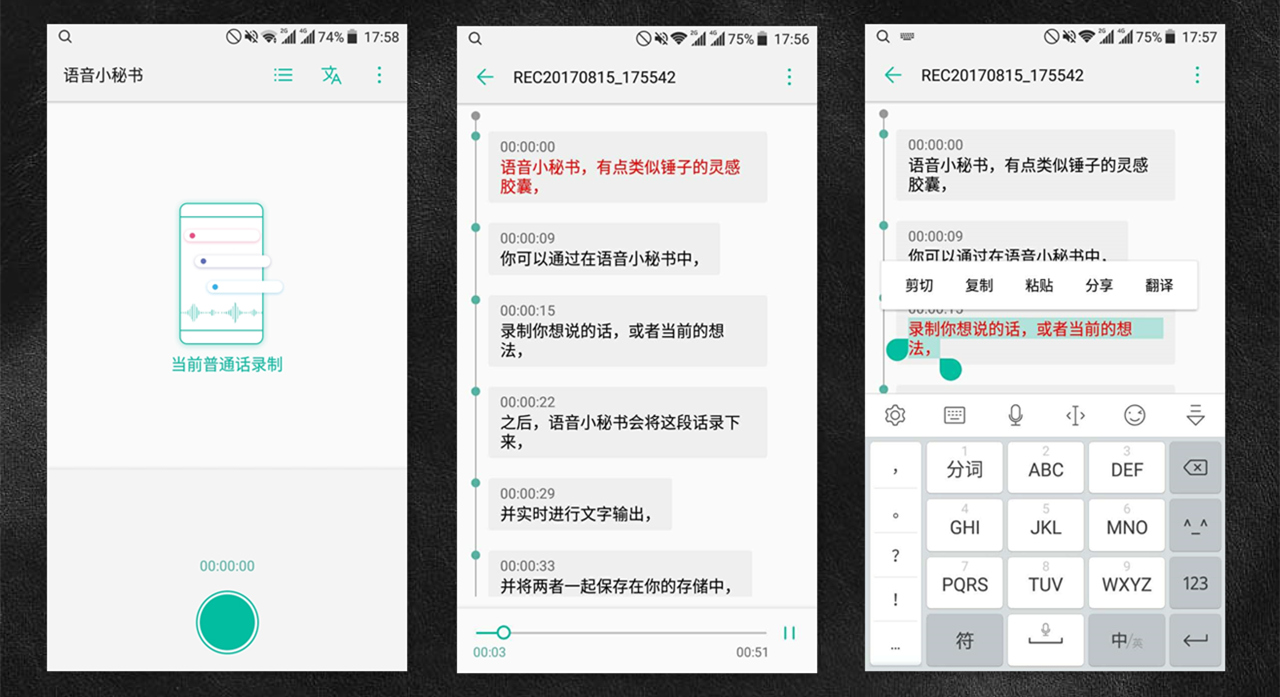The height and width of the screenshot is (697, 1280).
Task: Select 翻译 in the popup context menu
Action: pos(1158,285)
